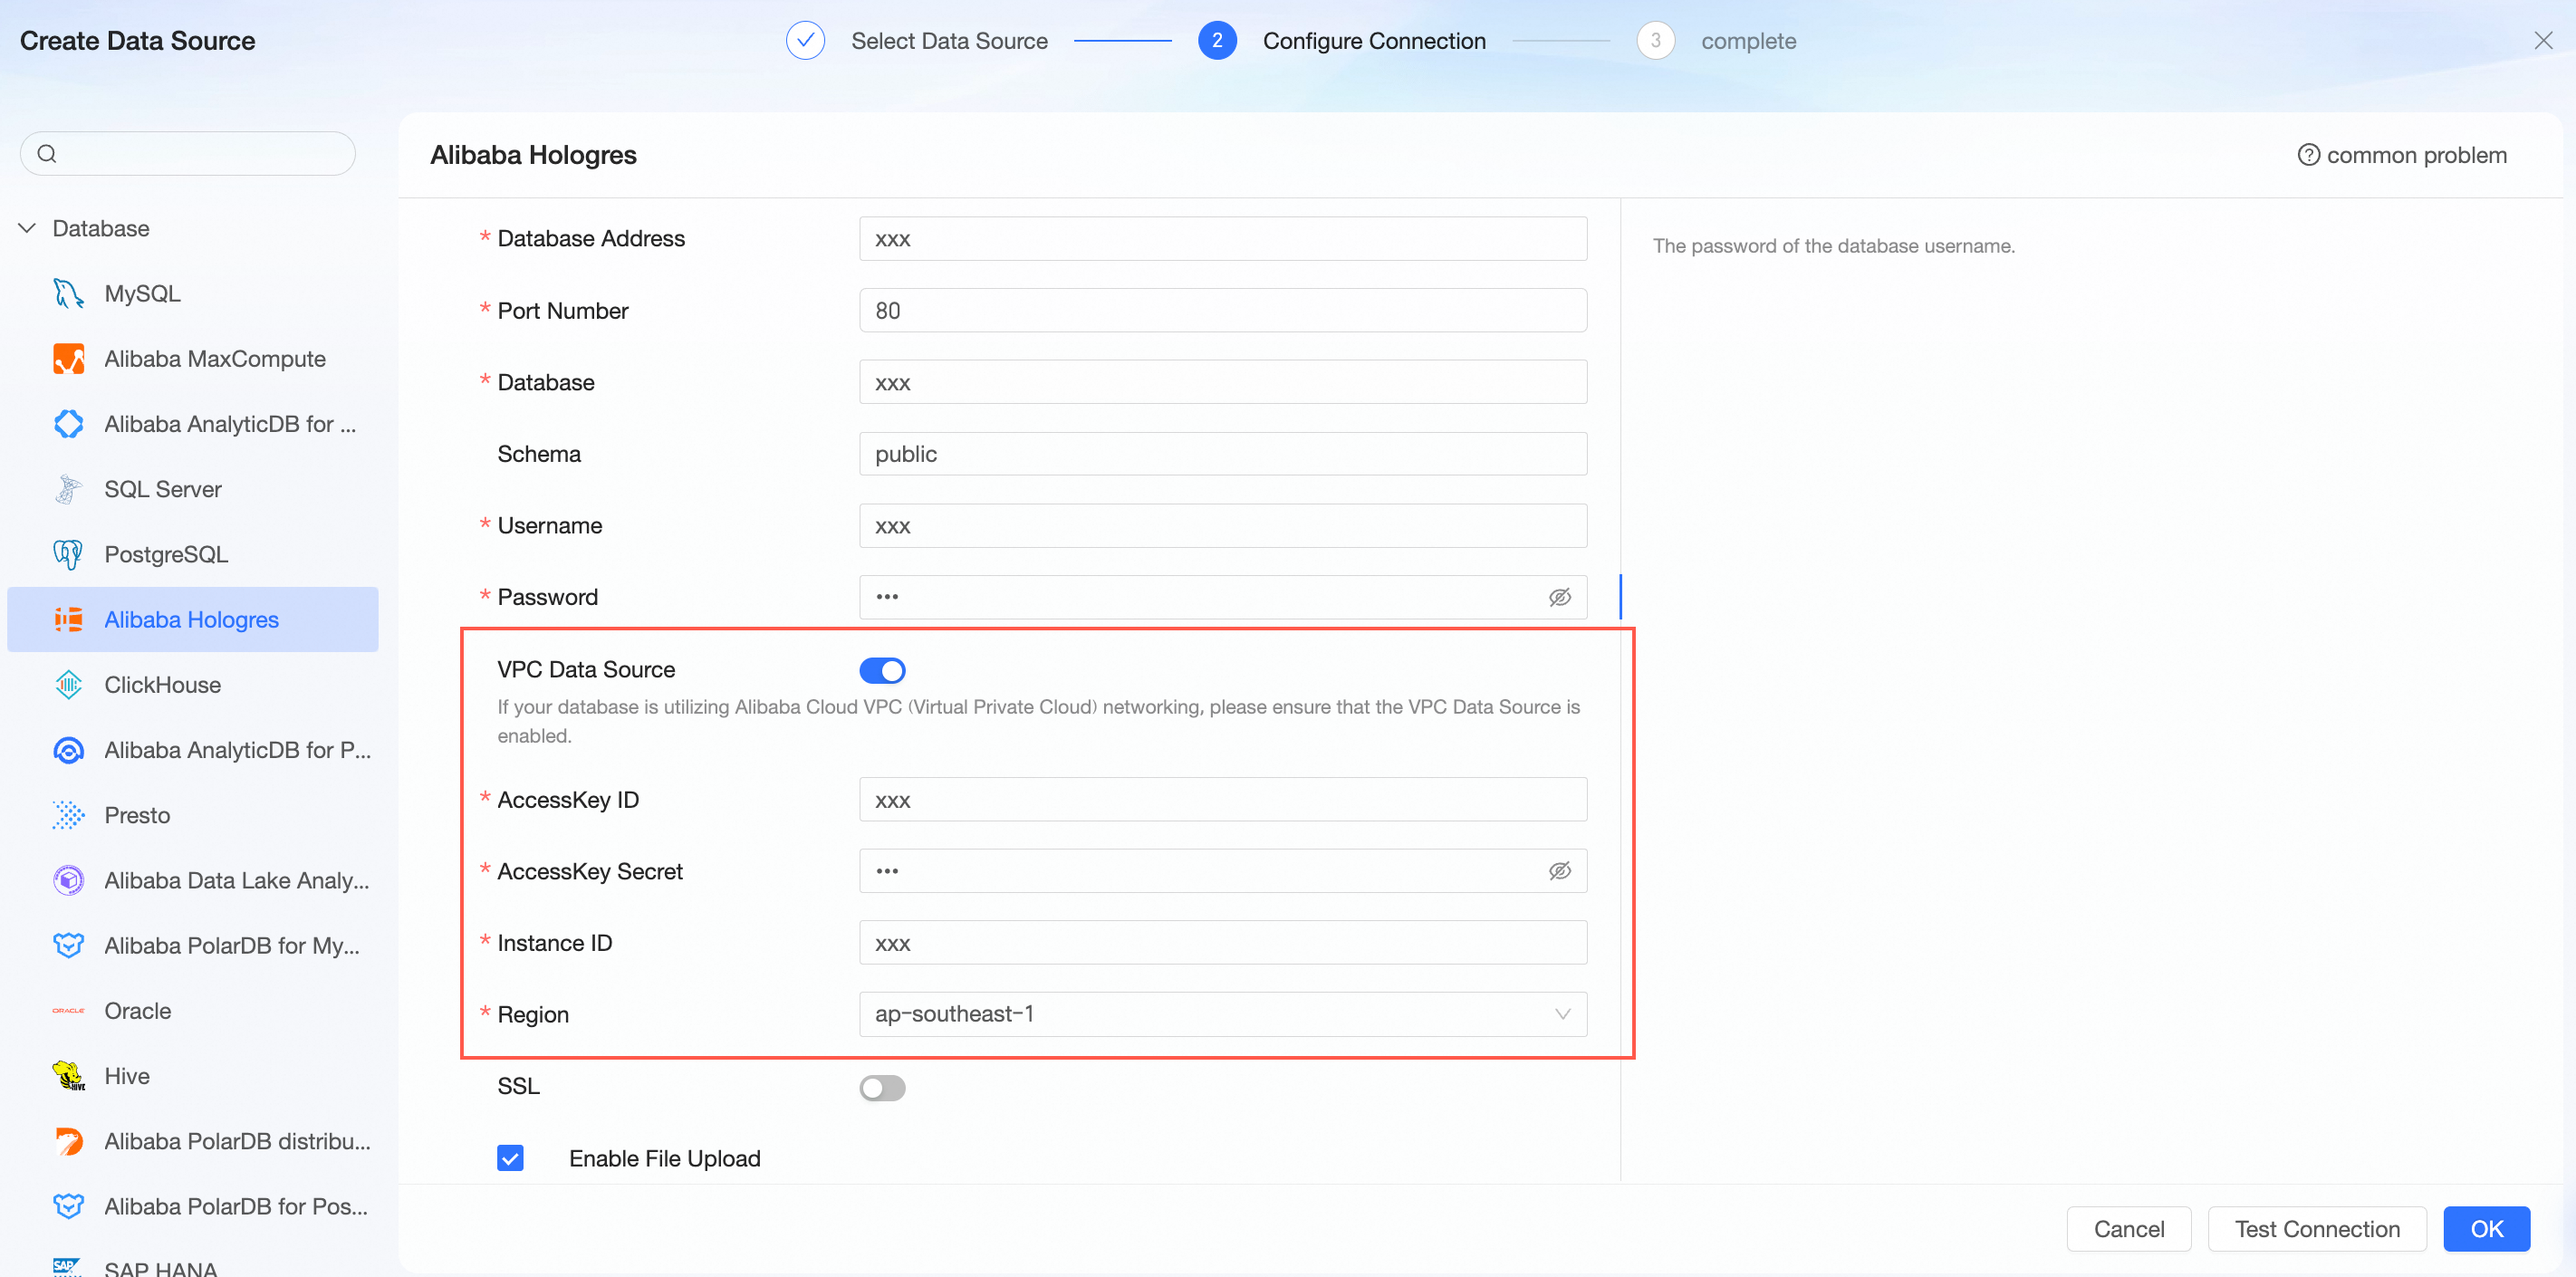Click Test Connection button

2317,1229
